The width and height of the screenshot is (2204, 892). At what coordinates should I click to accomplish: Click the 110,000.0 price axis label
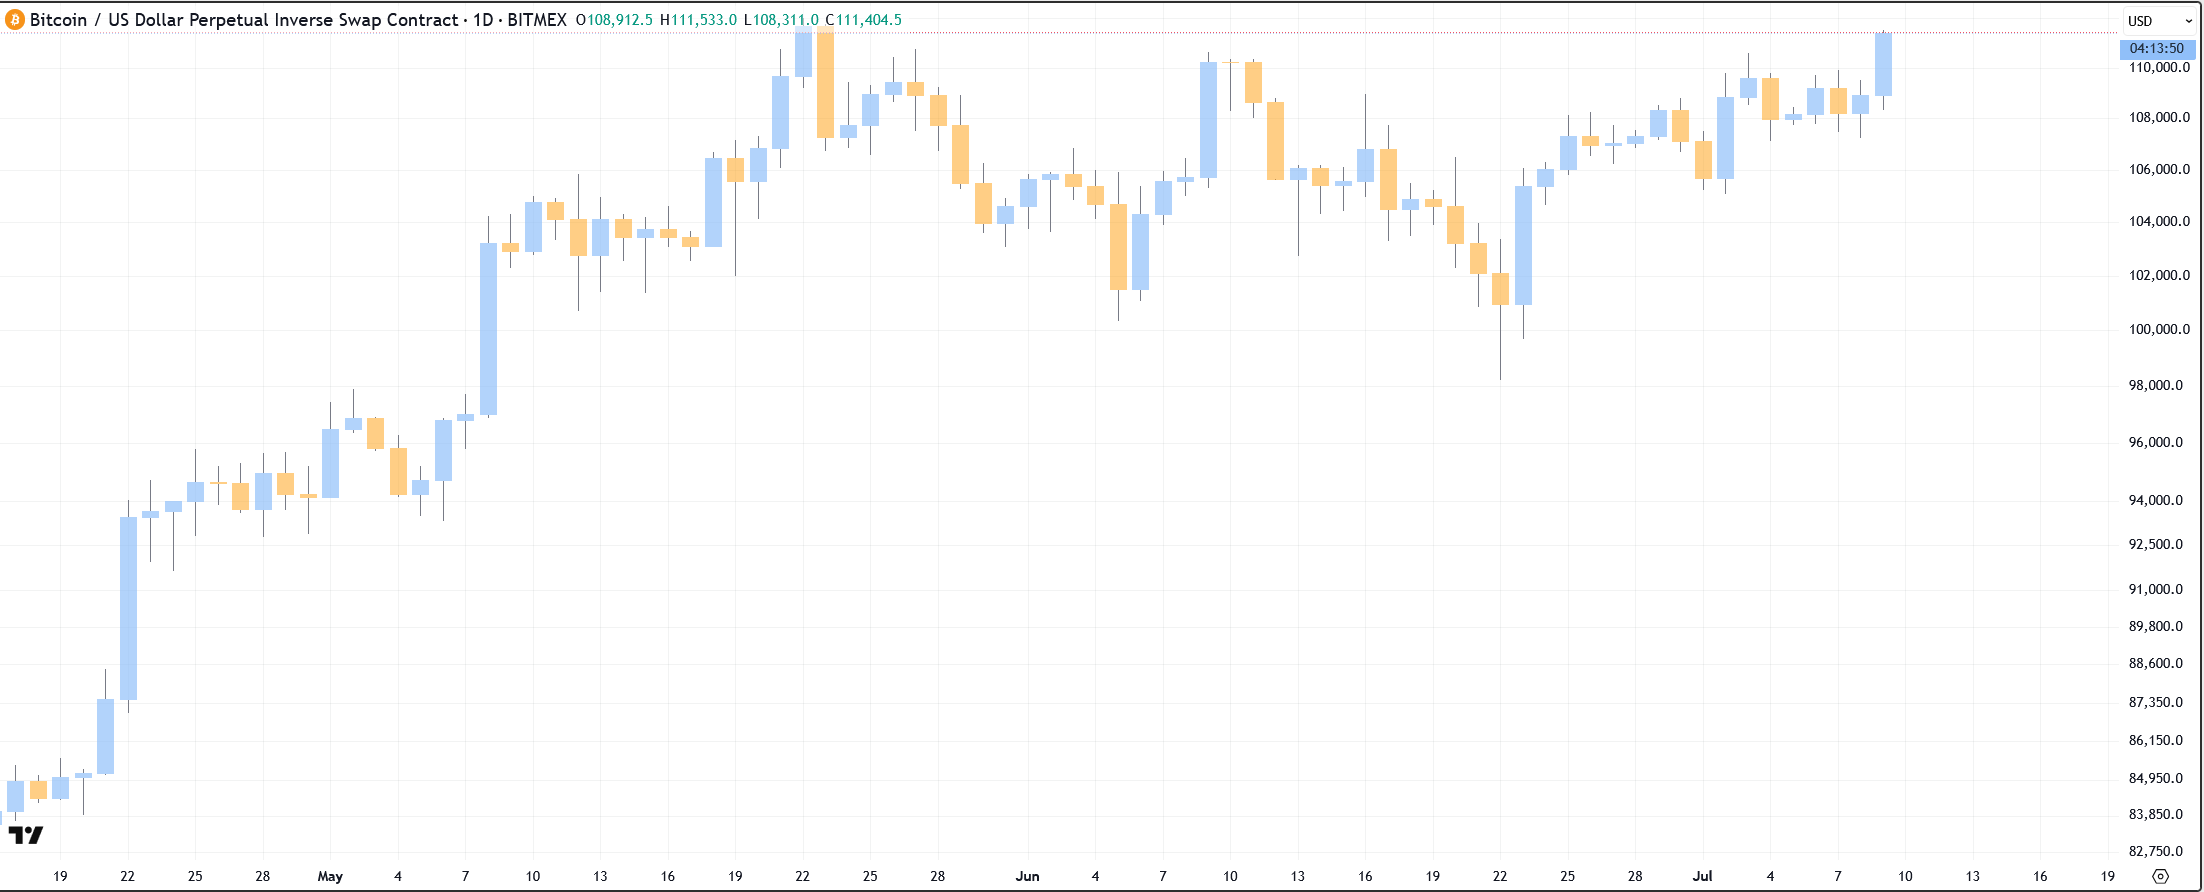[x=2159, y=67]
